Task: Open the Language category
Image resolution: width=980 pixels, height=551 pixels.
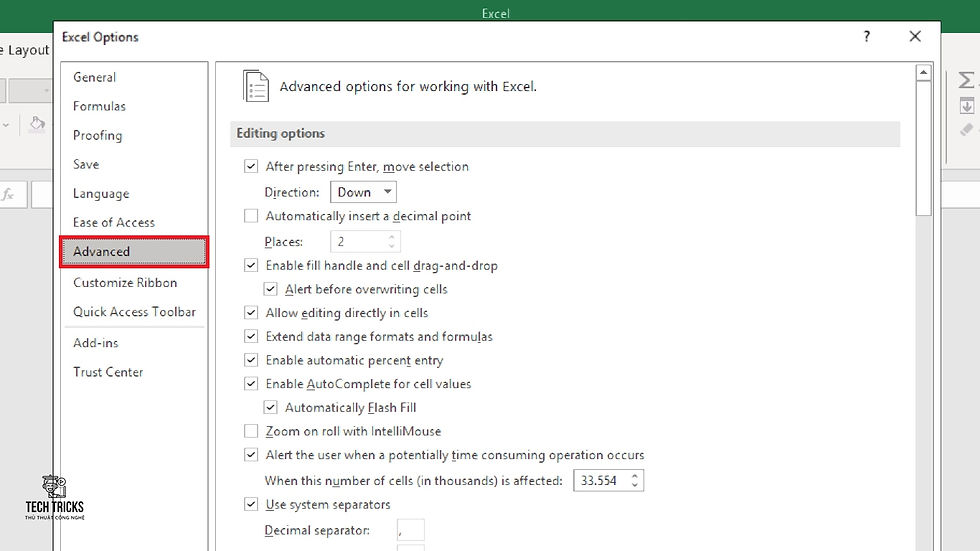Action: coord(101,194)
